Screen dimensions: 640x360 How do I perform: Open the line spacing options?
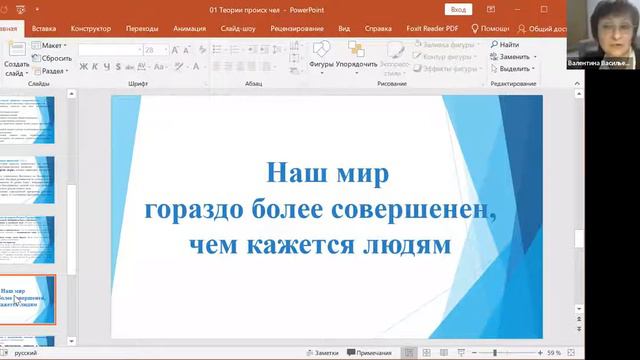pyautogui.click(x=278, y=50)
